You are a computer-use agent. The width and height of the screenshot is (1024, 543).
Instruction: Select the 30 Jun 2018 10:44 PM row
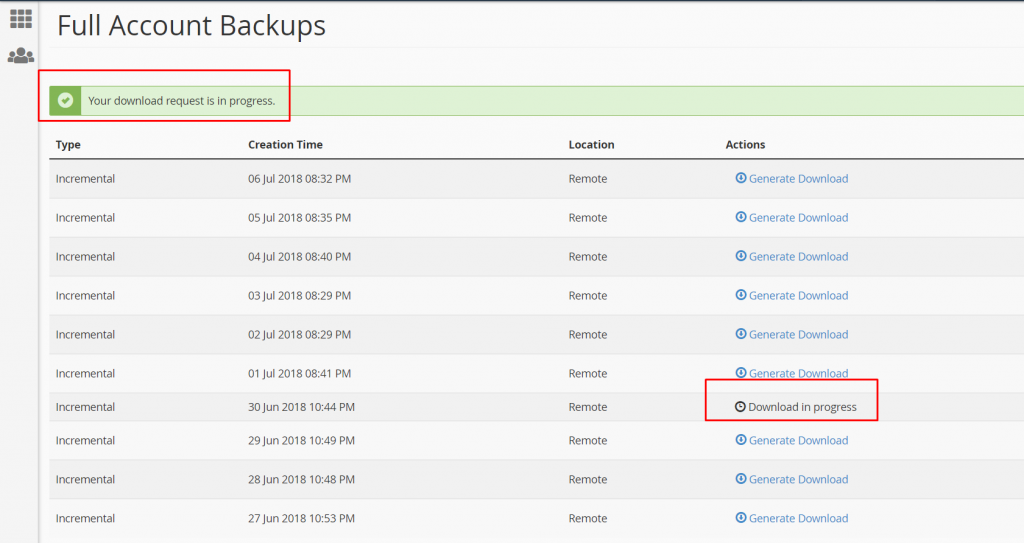coord(301,407)
